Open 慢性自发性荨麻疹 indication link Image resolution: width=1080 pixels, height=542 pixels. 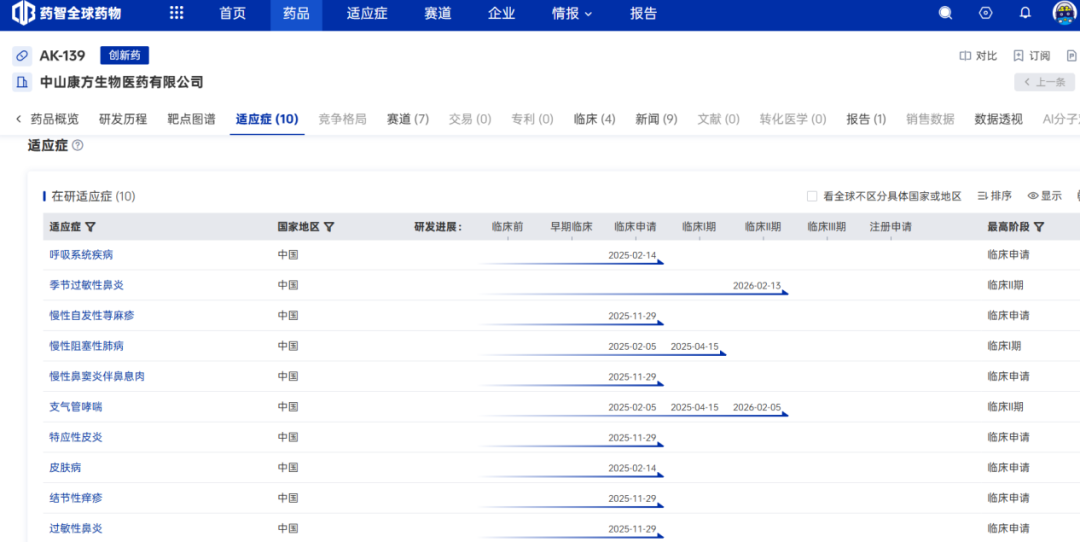click(x=92, y=315)
